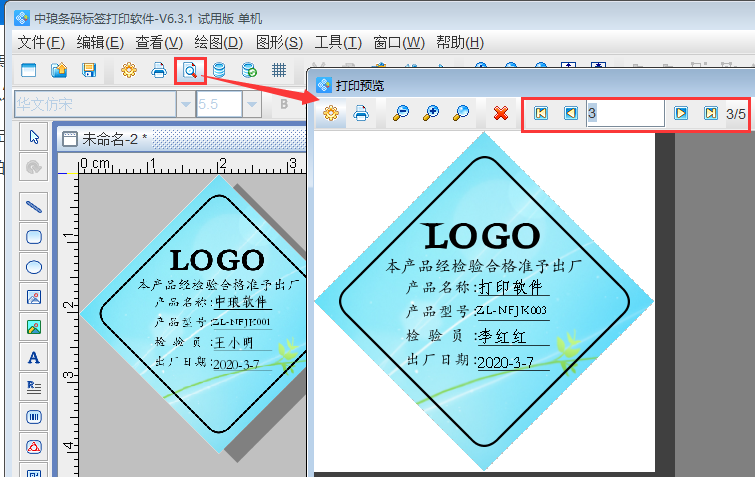Screen dimensions: 755x477
Task: Toggle the grid display icon
Action: tap(280, 70)
